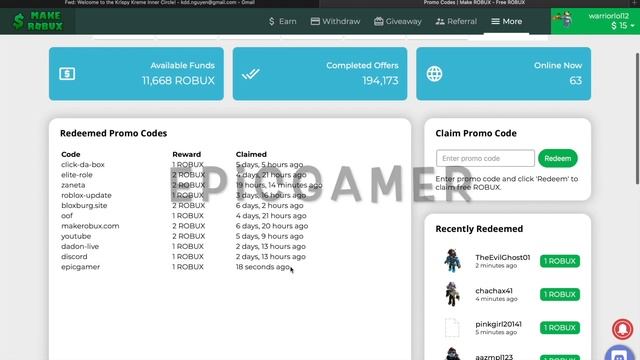Select the click-da-box code row

point(192,164)
